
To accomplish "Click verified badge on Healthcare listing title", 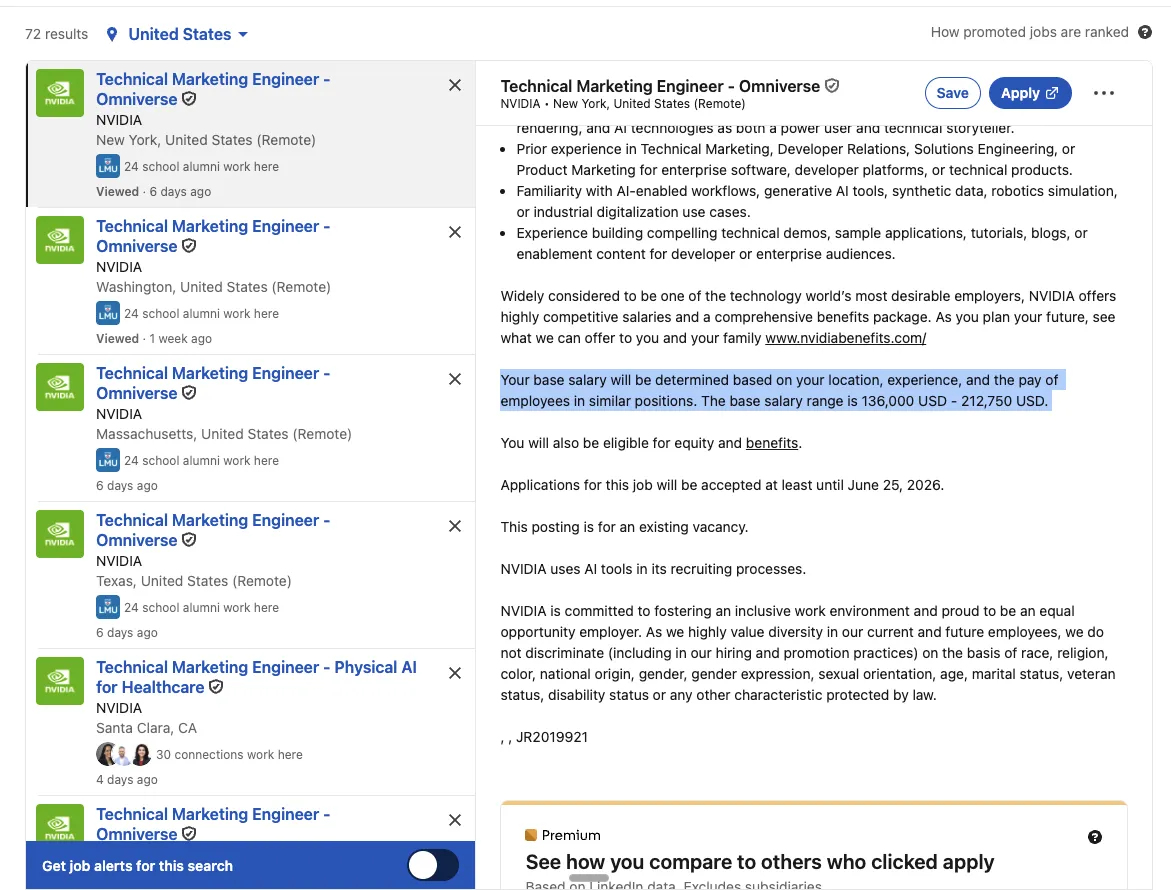I will click(x=216, y=687).
